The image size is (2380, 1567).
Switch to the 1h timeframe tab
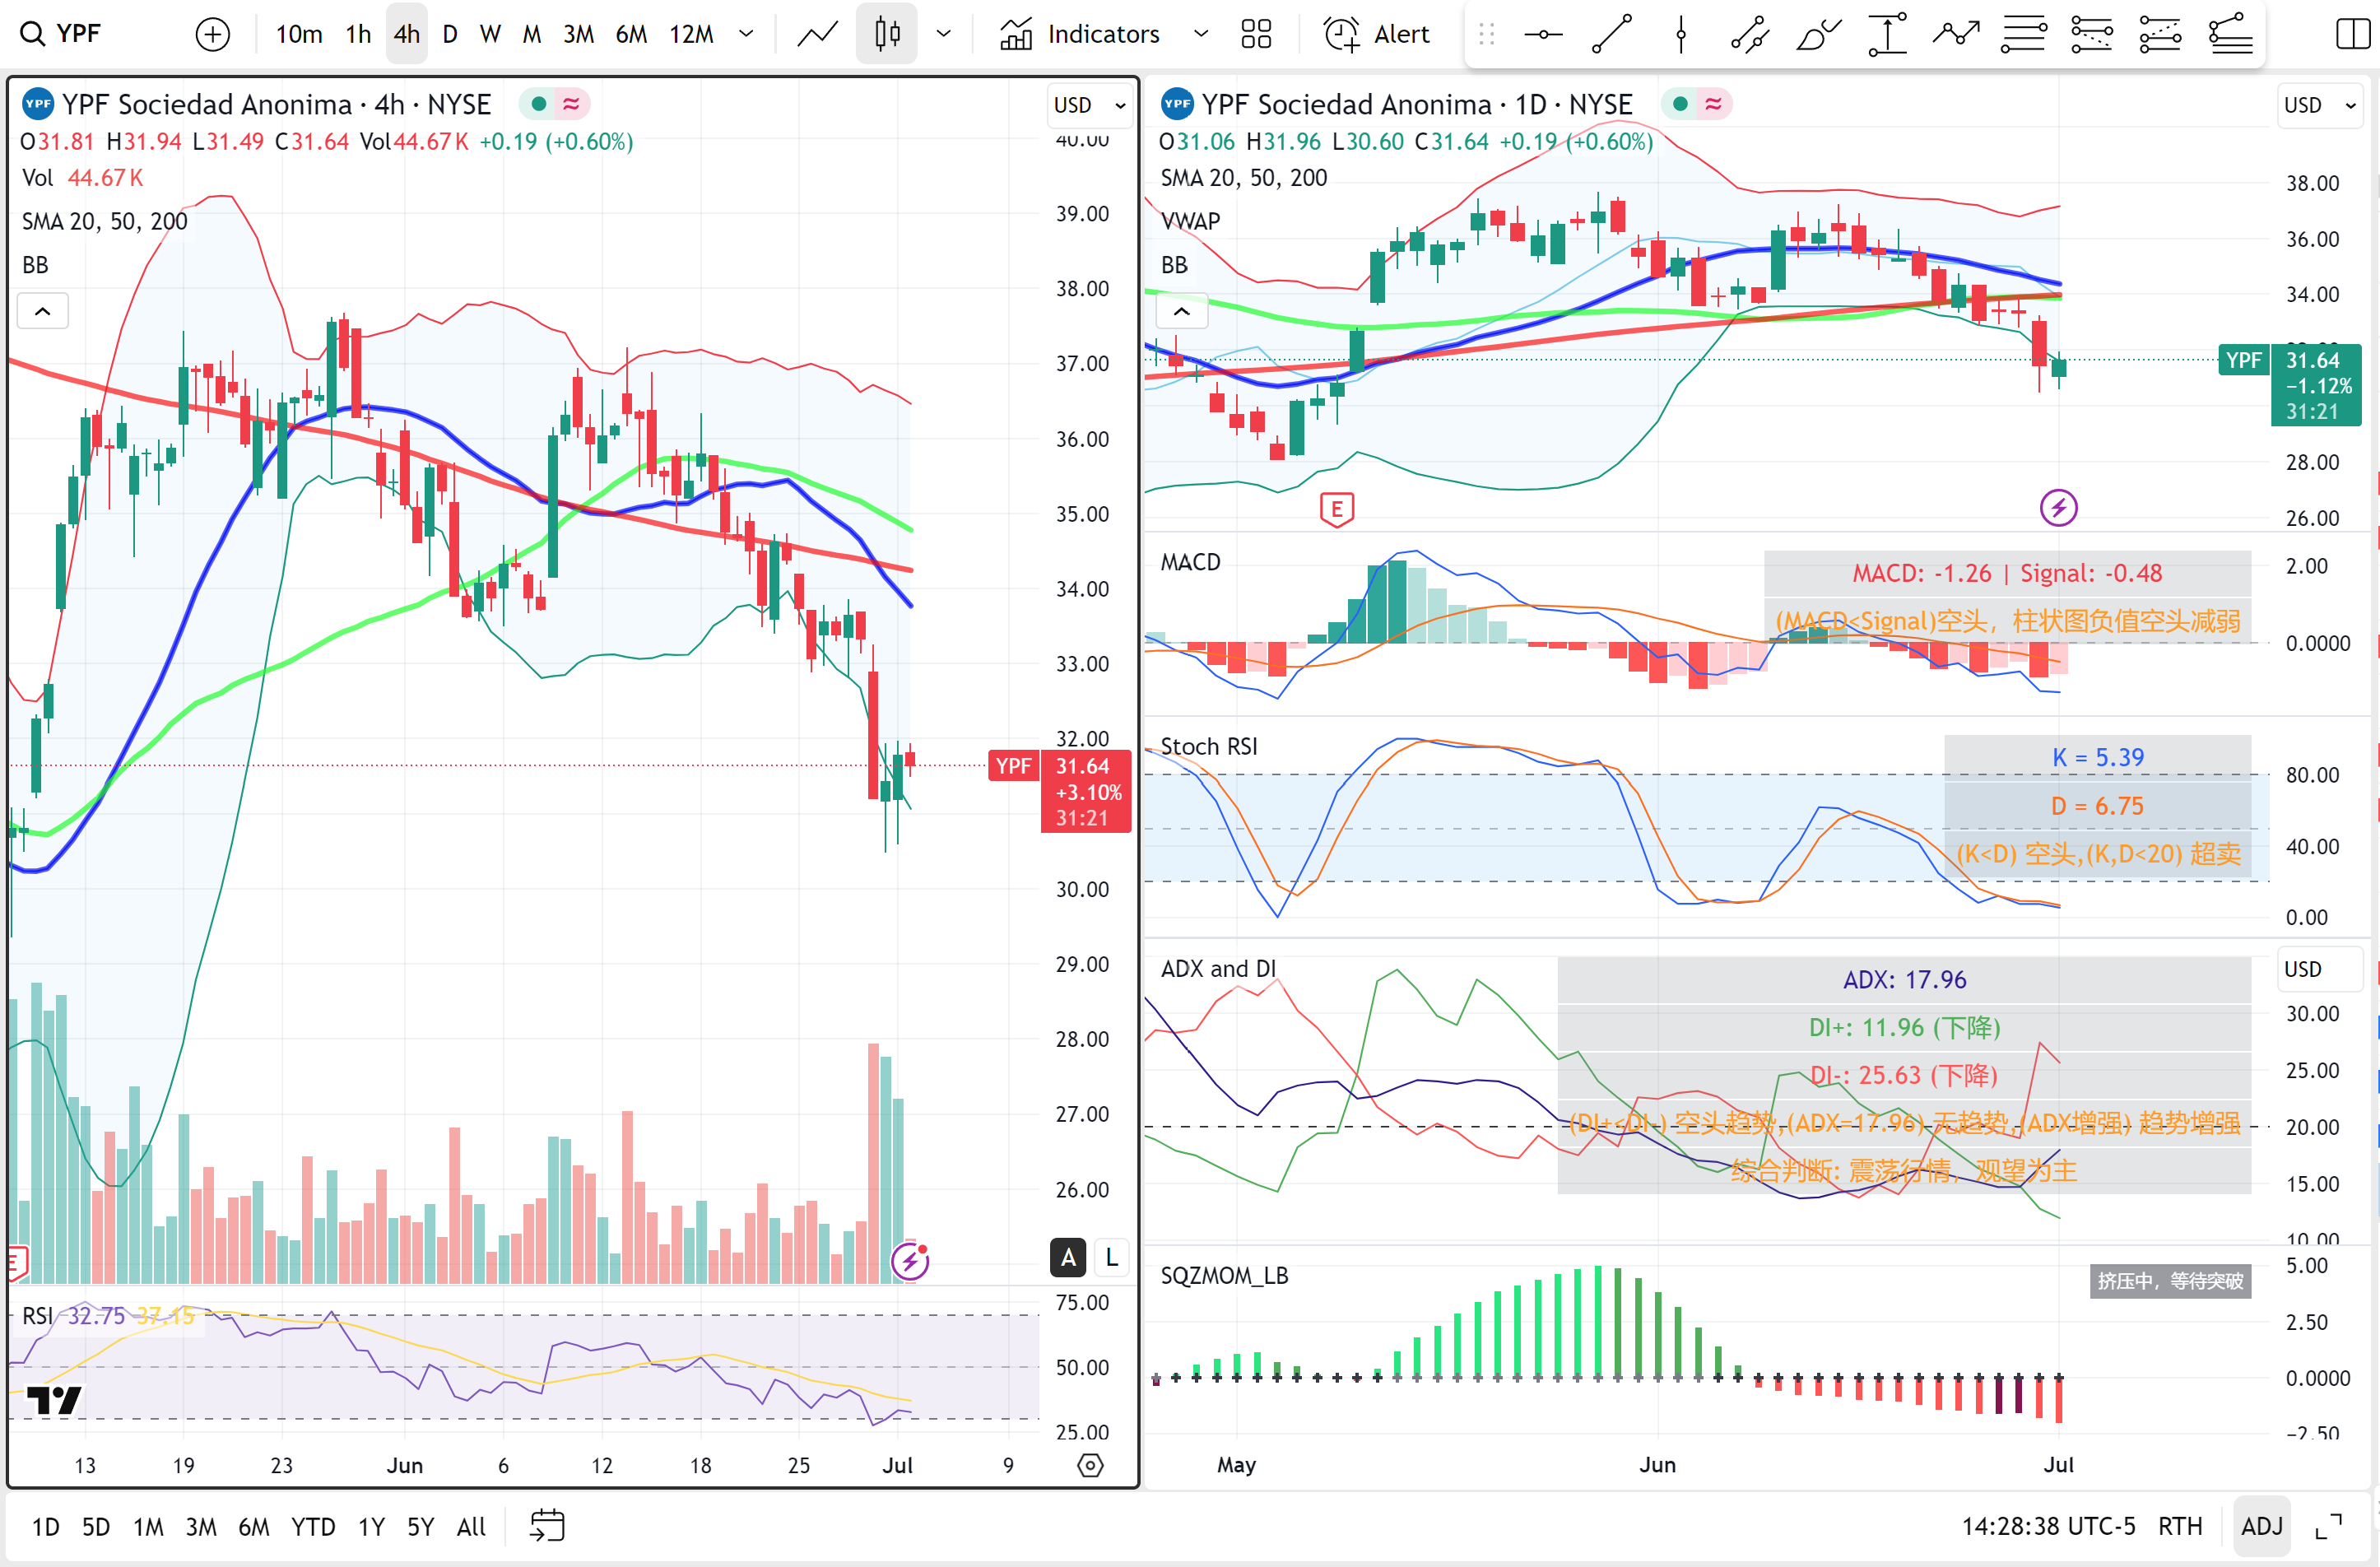tap(357, 33)
